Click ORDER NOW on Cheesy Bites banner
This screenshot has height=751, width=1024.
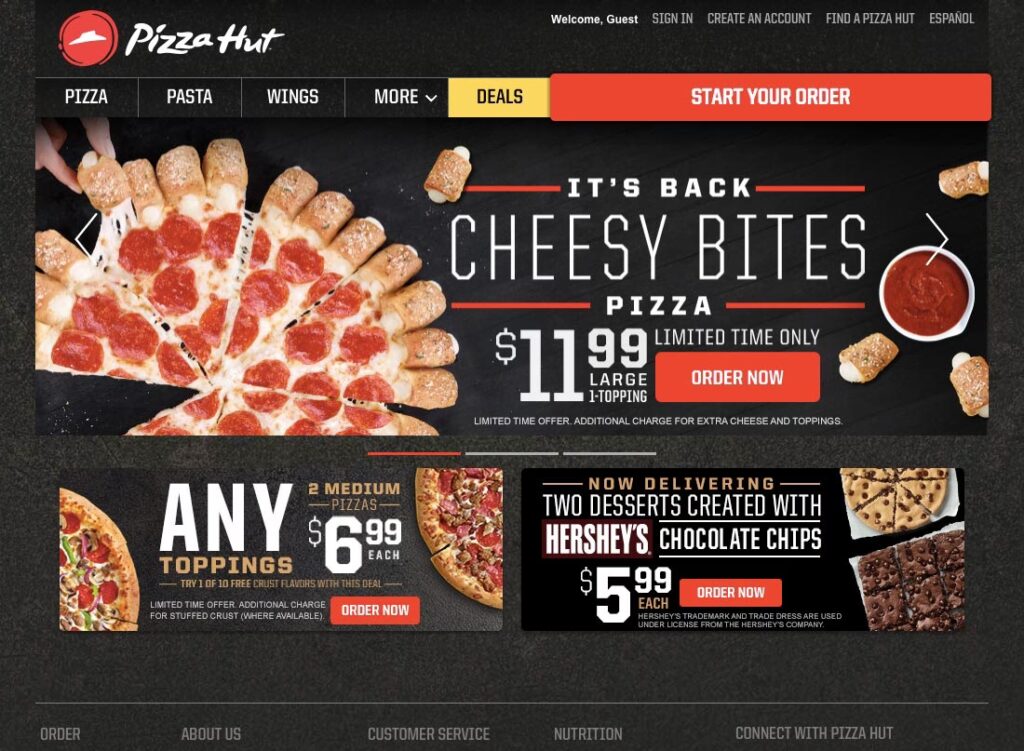pos(737,377)
